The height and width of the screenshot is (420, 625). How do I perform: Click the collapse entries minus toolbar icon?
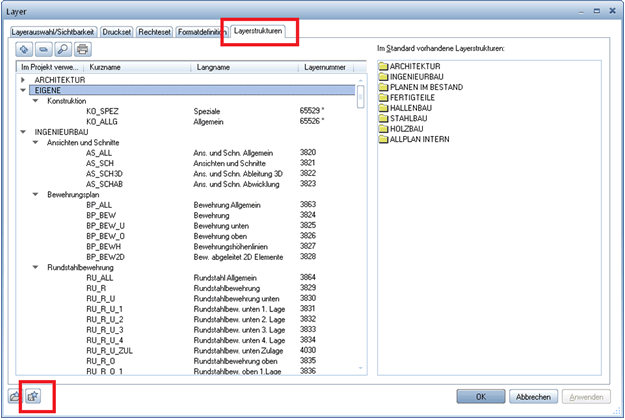click(43, 49)
